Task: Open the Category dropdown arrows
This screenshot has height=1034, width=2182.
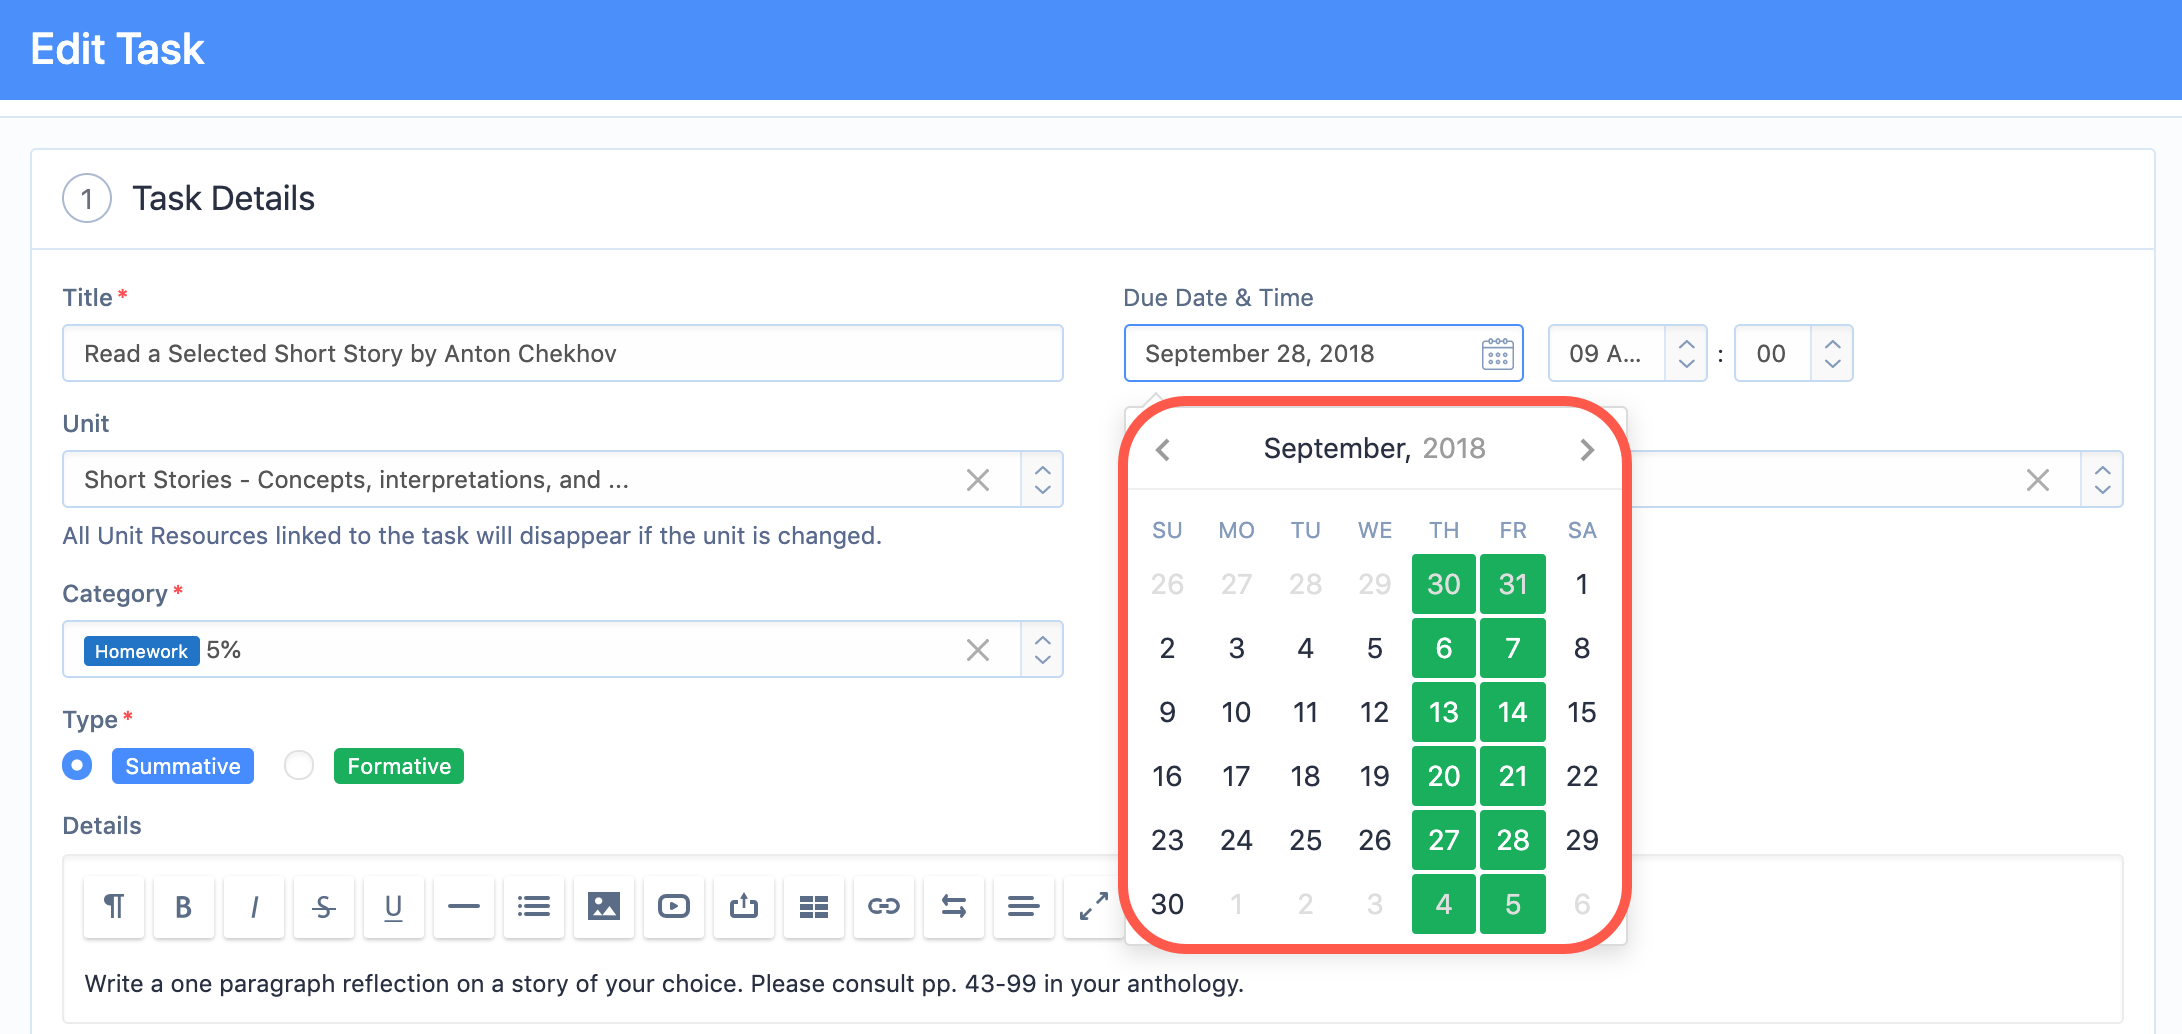Action: tap(1042, 649)
